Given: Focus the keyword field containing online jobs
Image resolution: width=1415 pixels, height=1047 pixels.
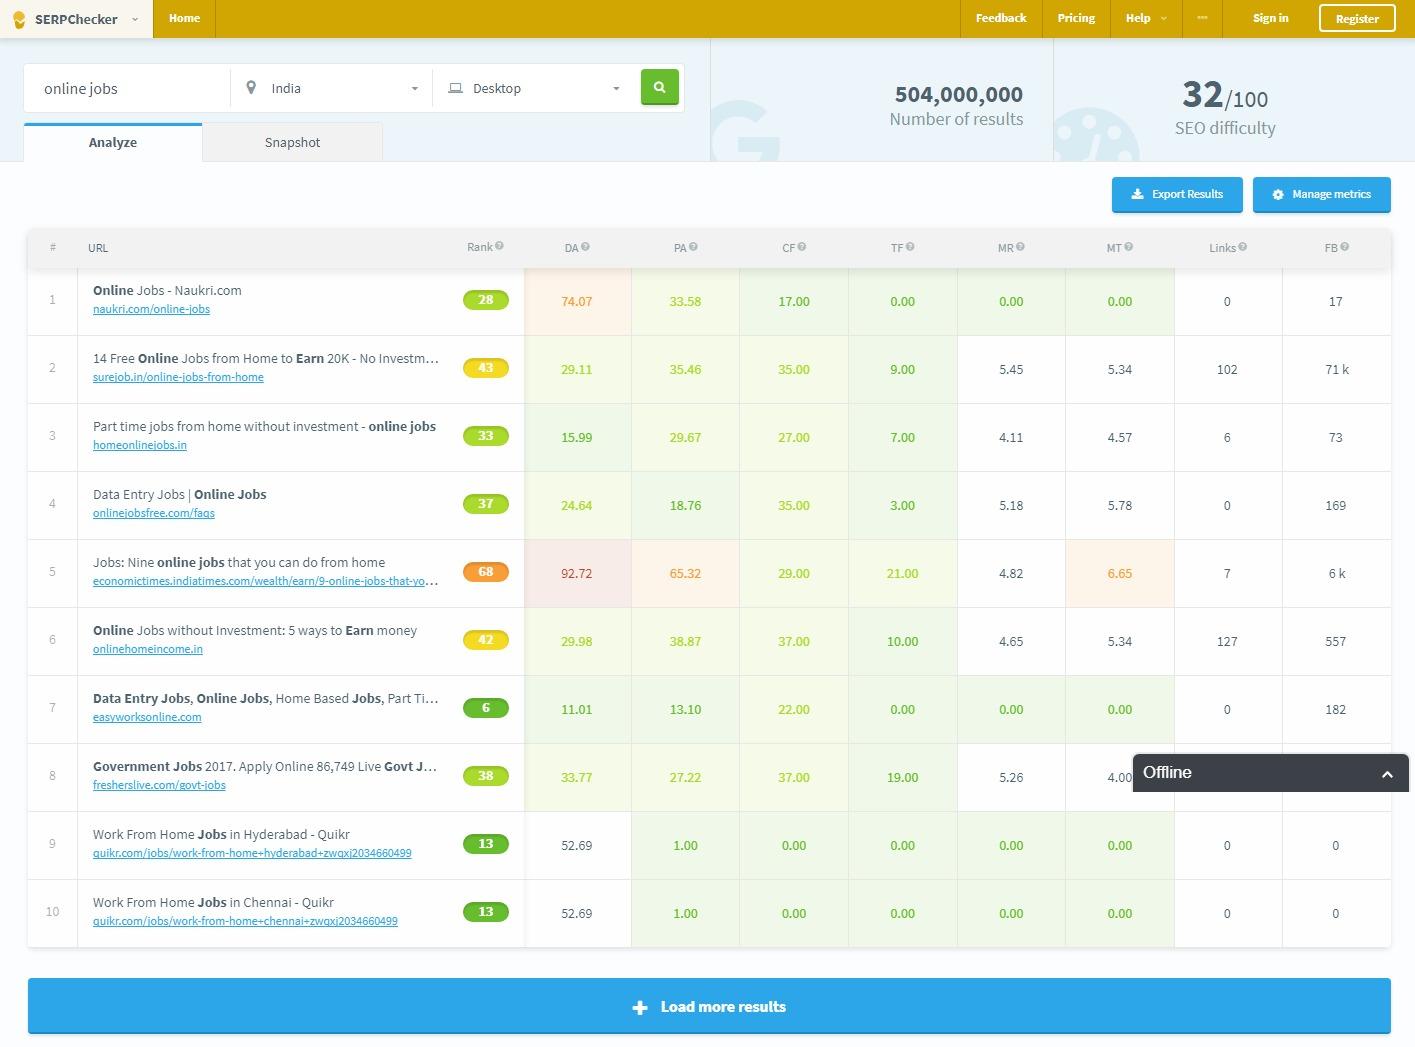Looking at the screenshot, I should pyautogui.click(x=128, y=88).
